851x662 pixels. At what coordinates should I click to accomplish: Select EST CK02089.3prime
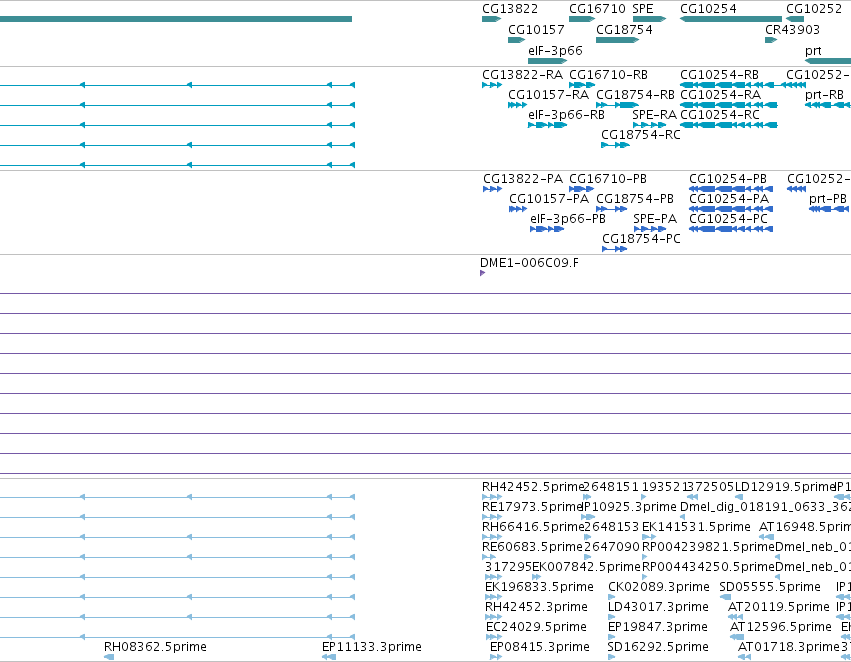[x=612, y=597]
